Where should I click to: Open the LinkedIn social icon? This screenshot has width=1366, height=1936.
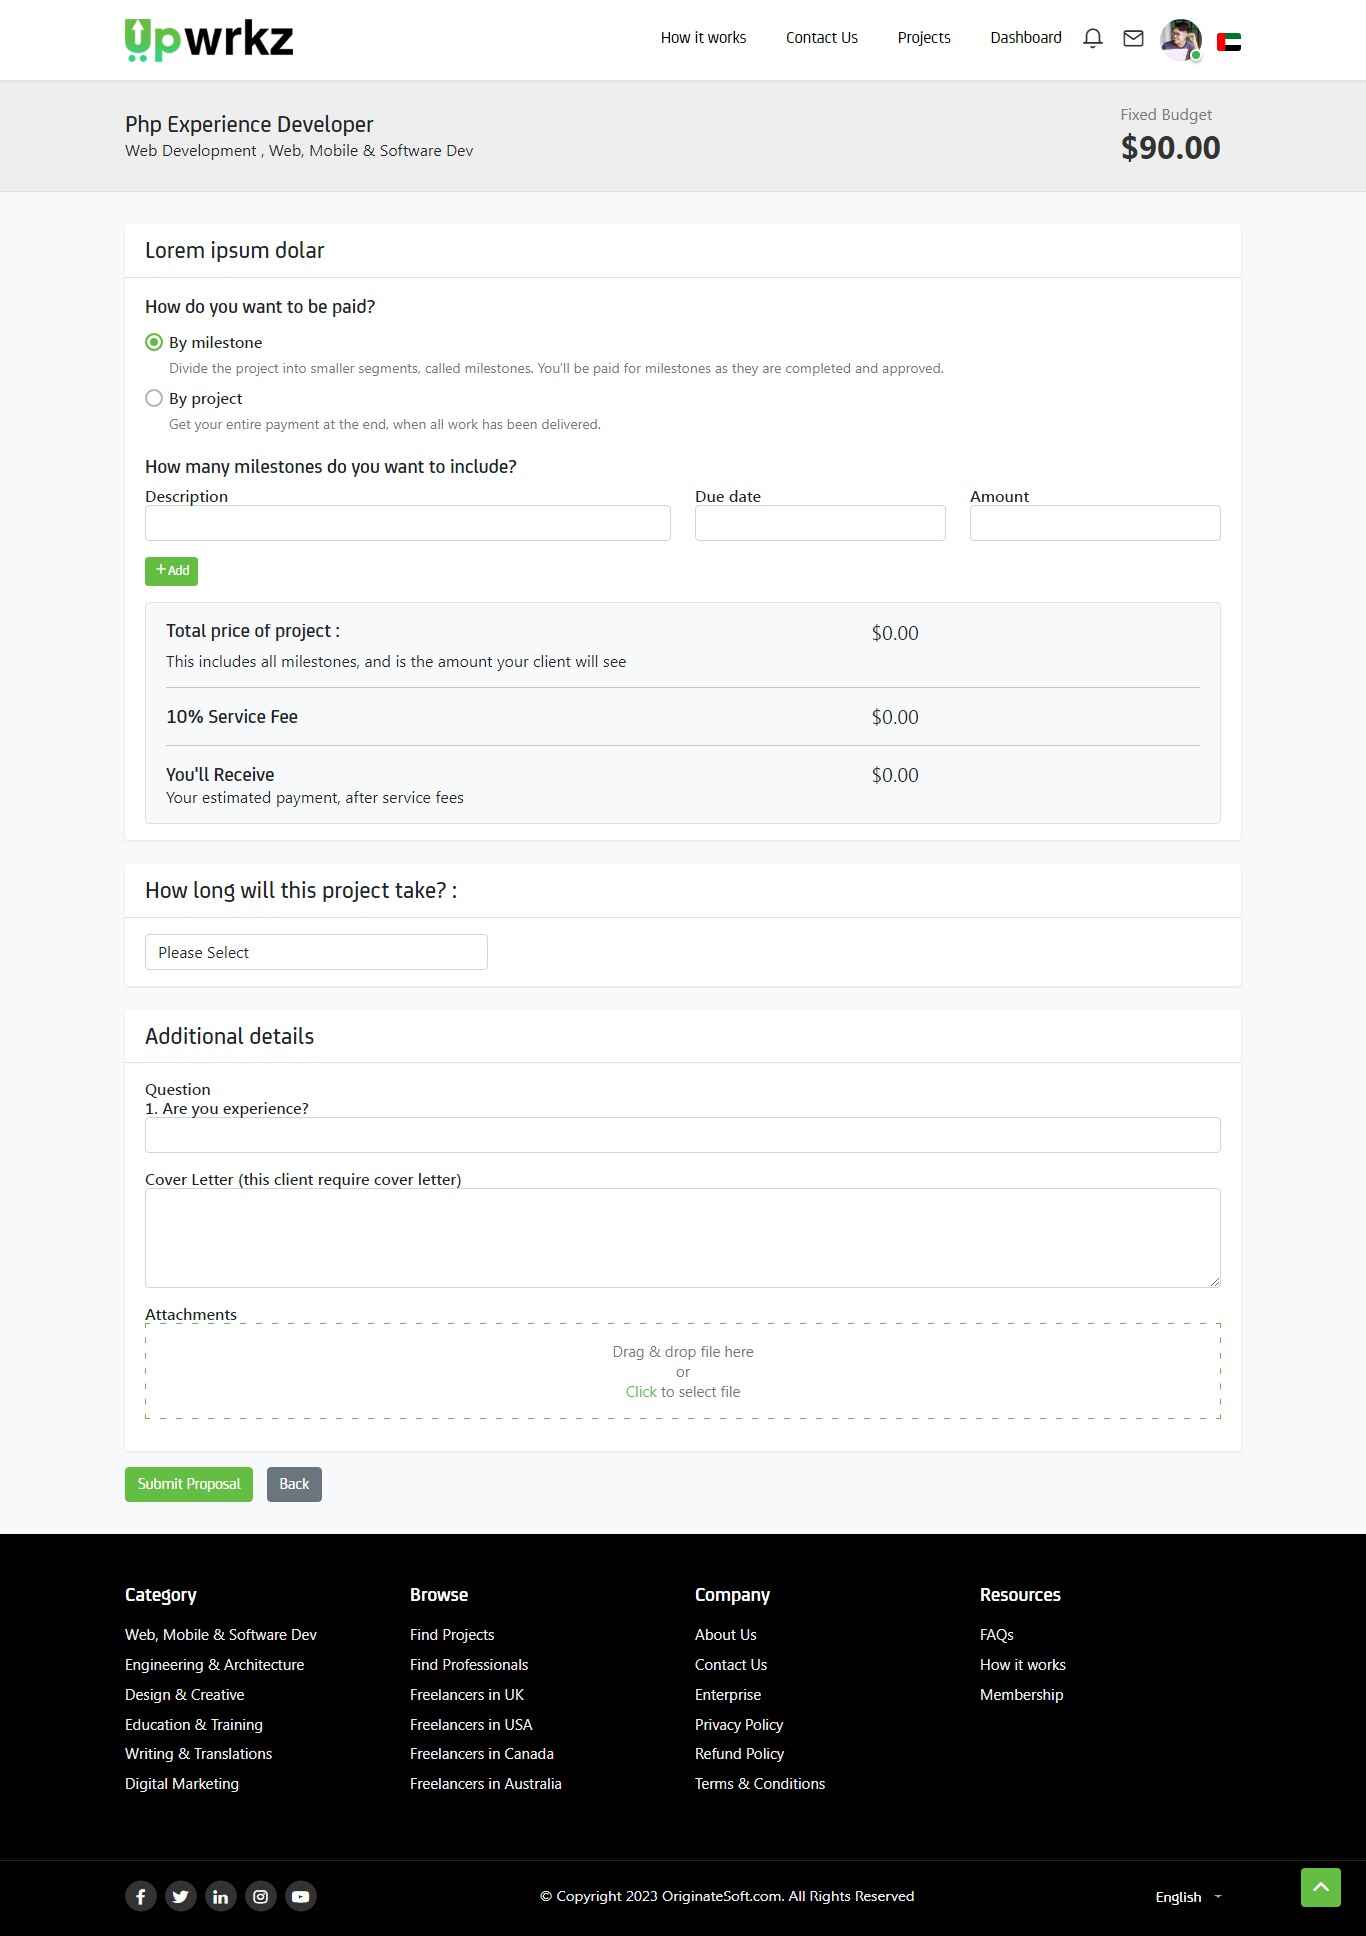221,1896
